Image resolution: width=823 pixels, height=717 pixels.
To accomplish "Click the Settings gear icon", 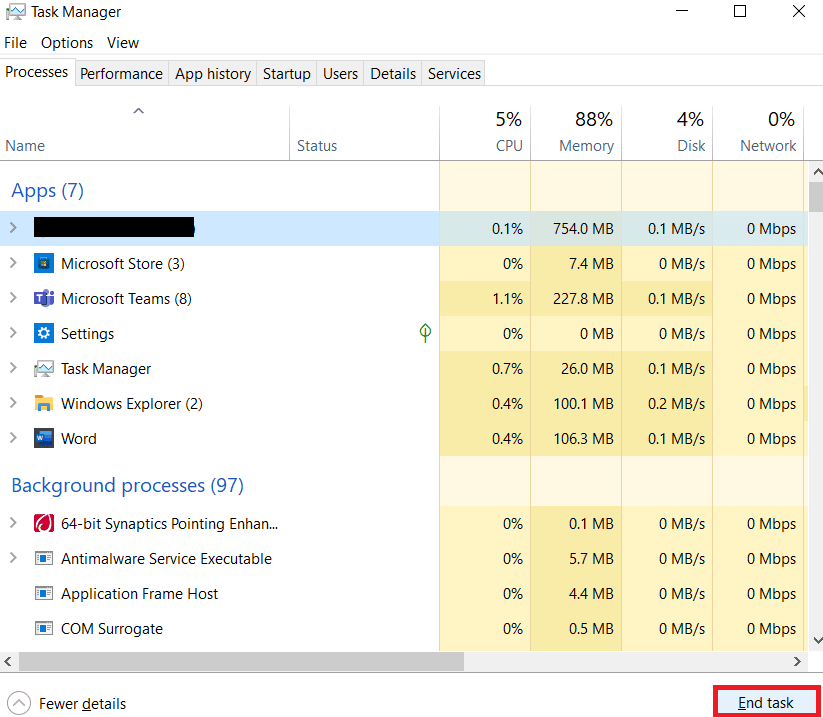I will pos(44,333).
